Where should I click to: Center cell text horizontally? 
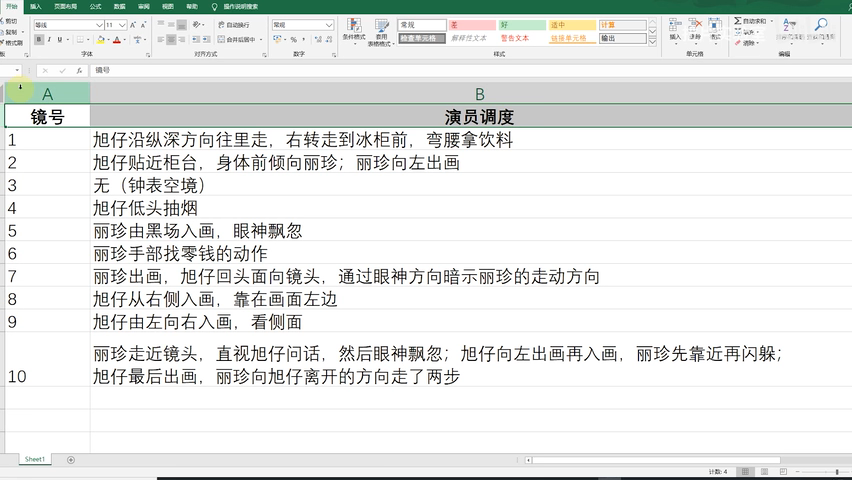tap(171, 39)
